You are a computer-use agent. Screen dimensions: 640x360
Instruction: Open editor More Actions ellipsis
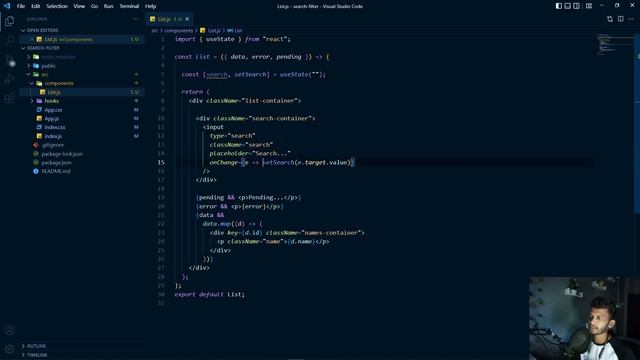(631, 19)
